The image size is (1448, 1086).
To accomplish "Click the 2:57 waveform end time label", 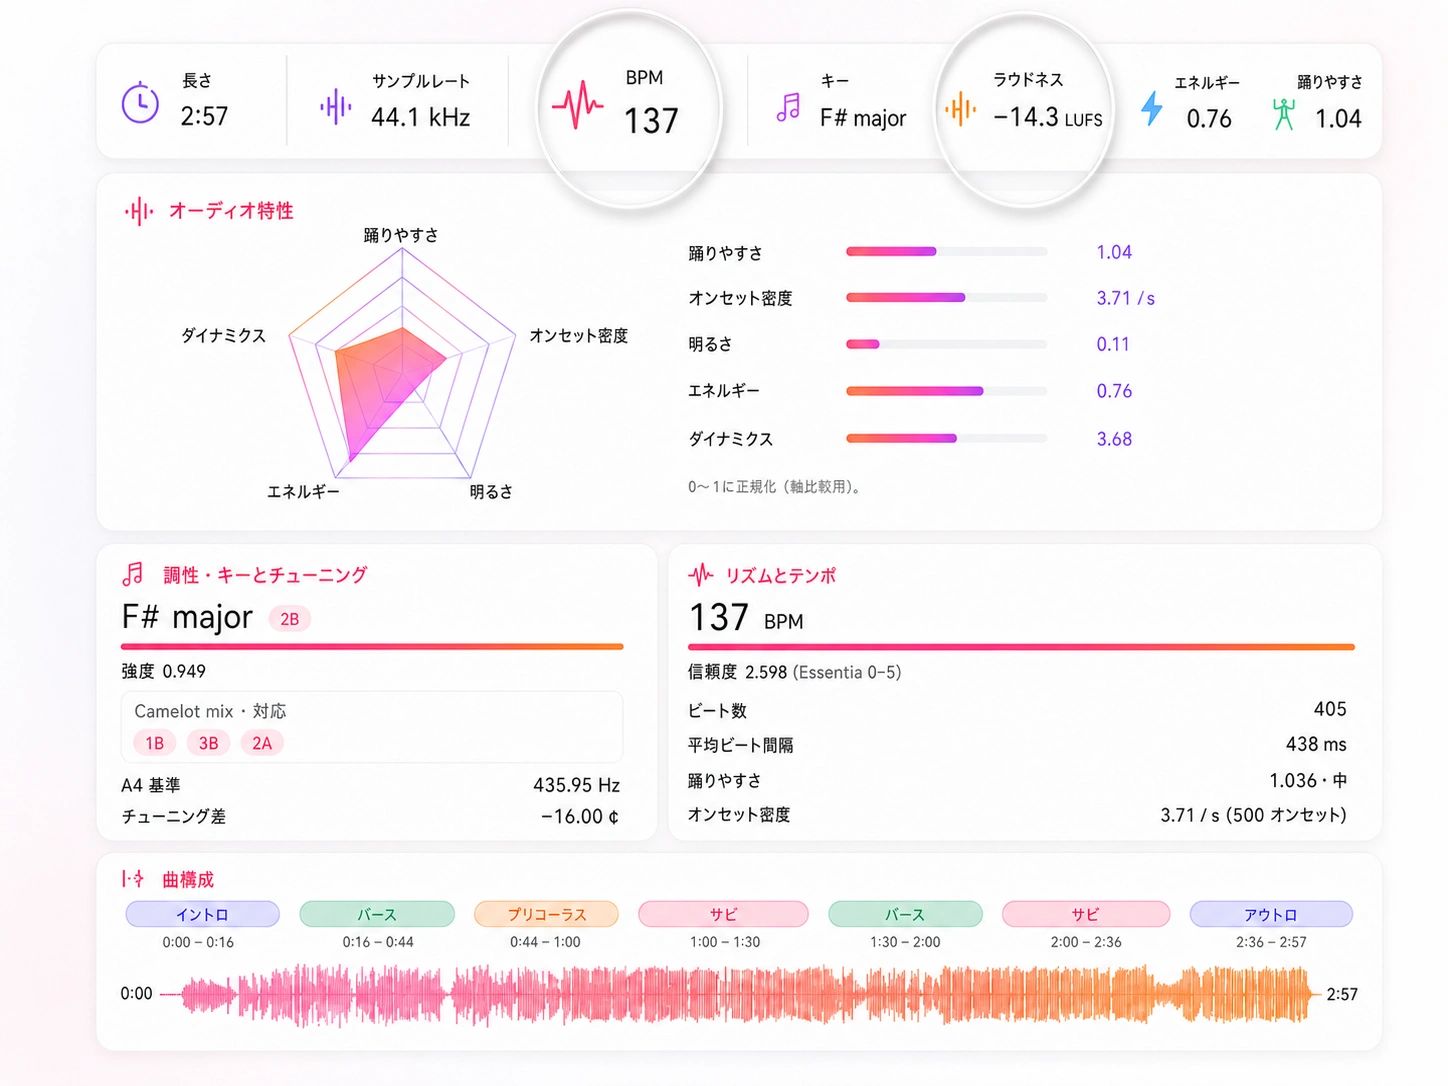I will [1342, 994].
